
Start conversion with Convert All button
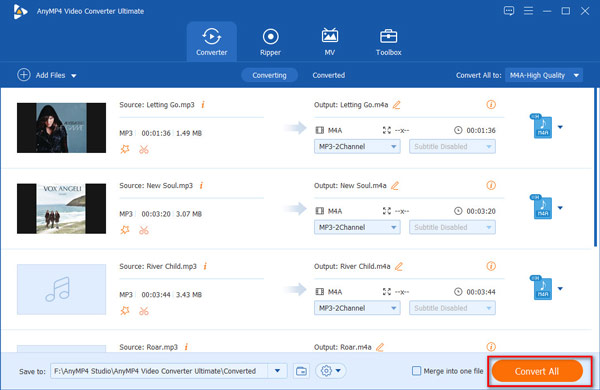(537, 371)
